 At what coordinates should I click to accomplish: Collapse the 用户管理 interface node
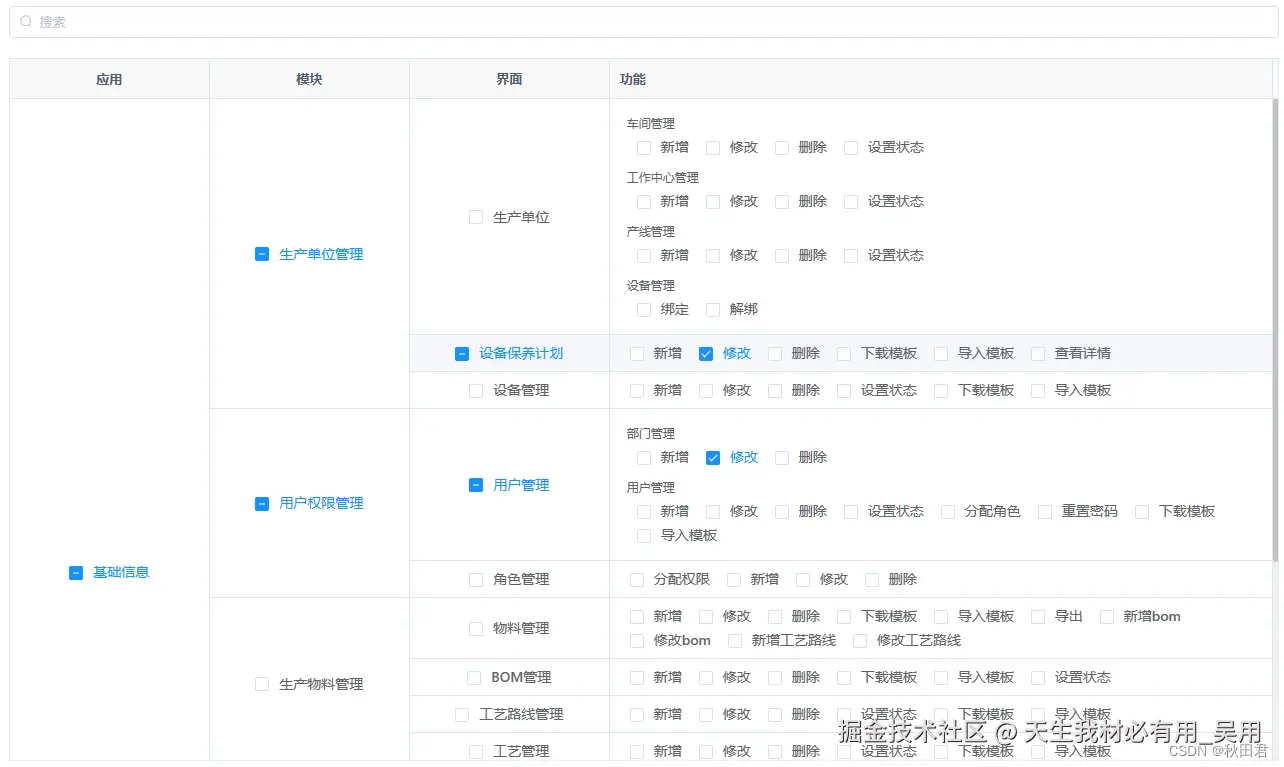(475, 484)
